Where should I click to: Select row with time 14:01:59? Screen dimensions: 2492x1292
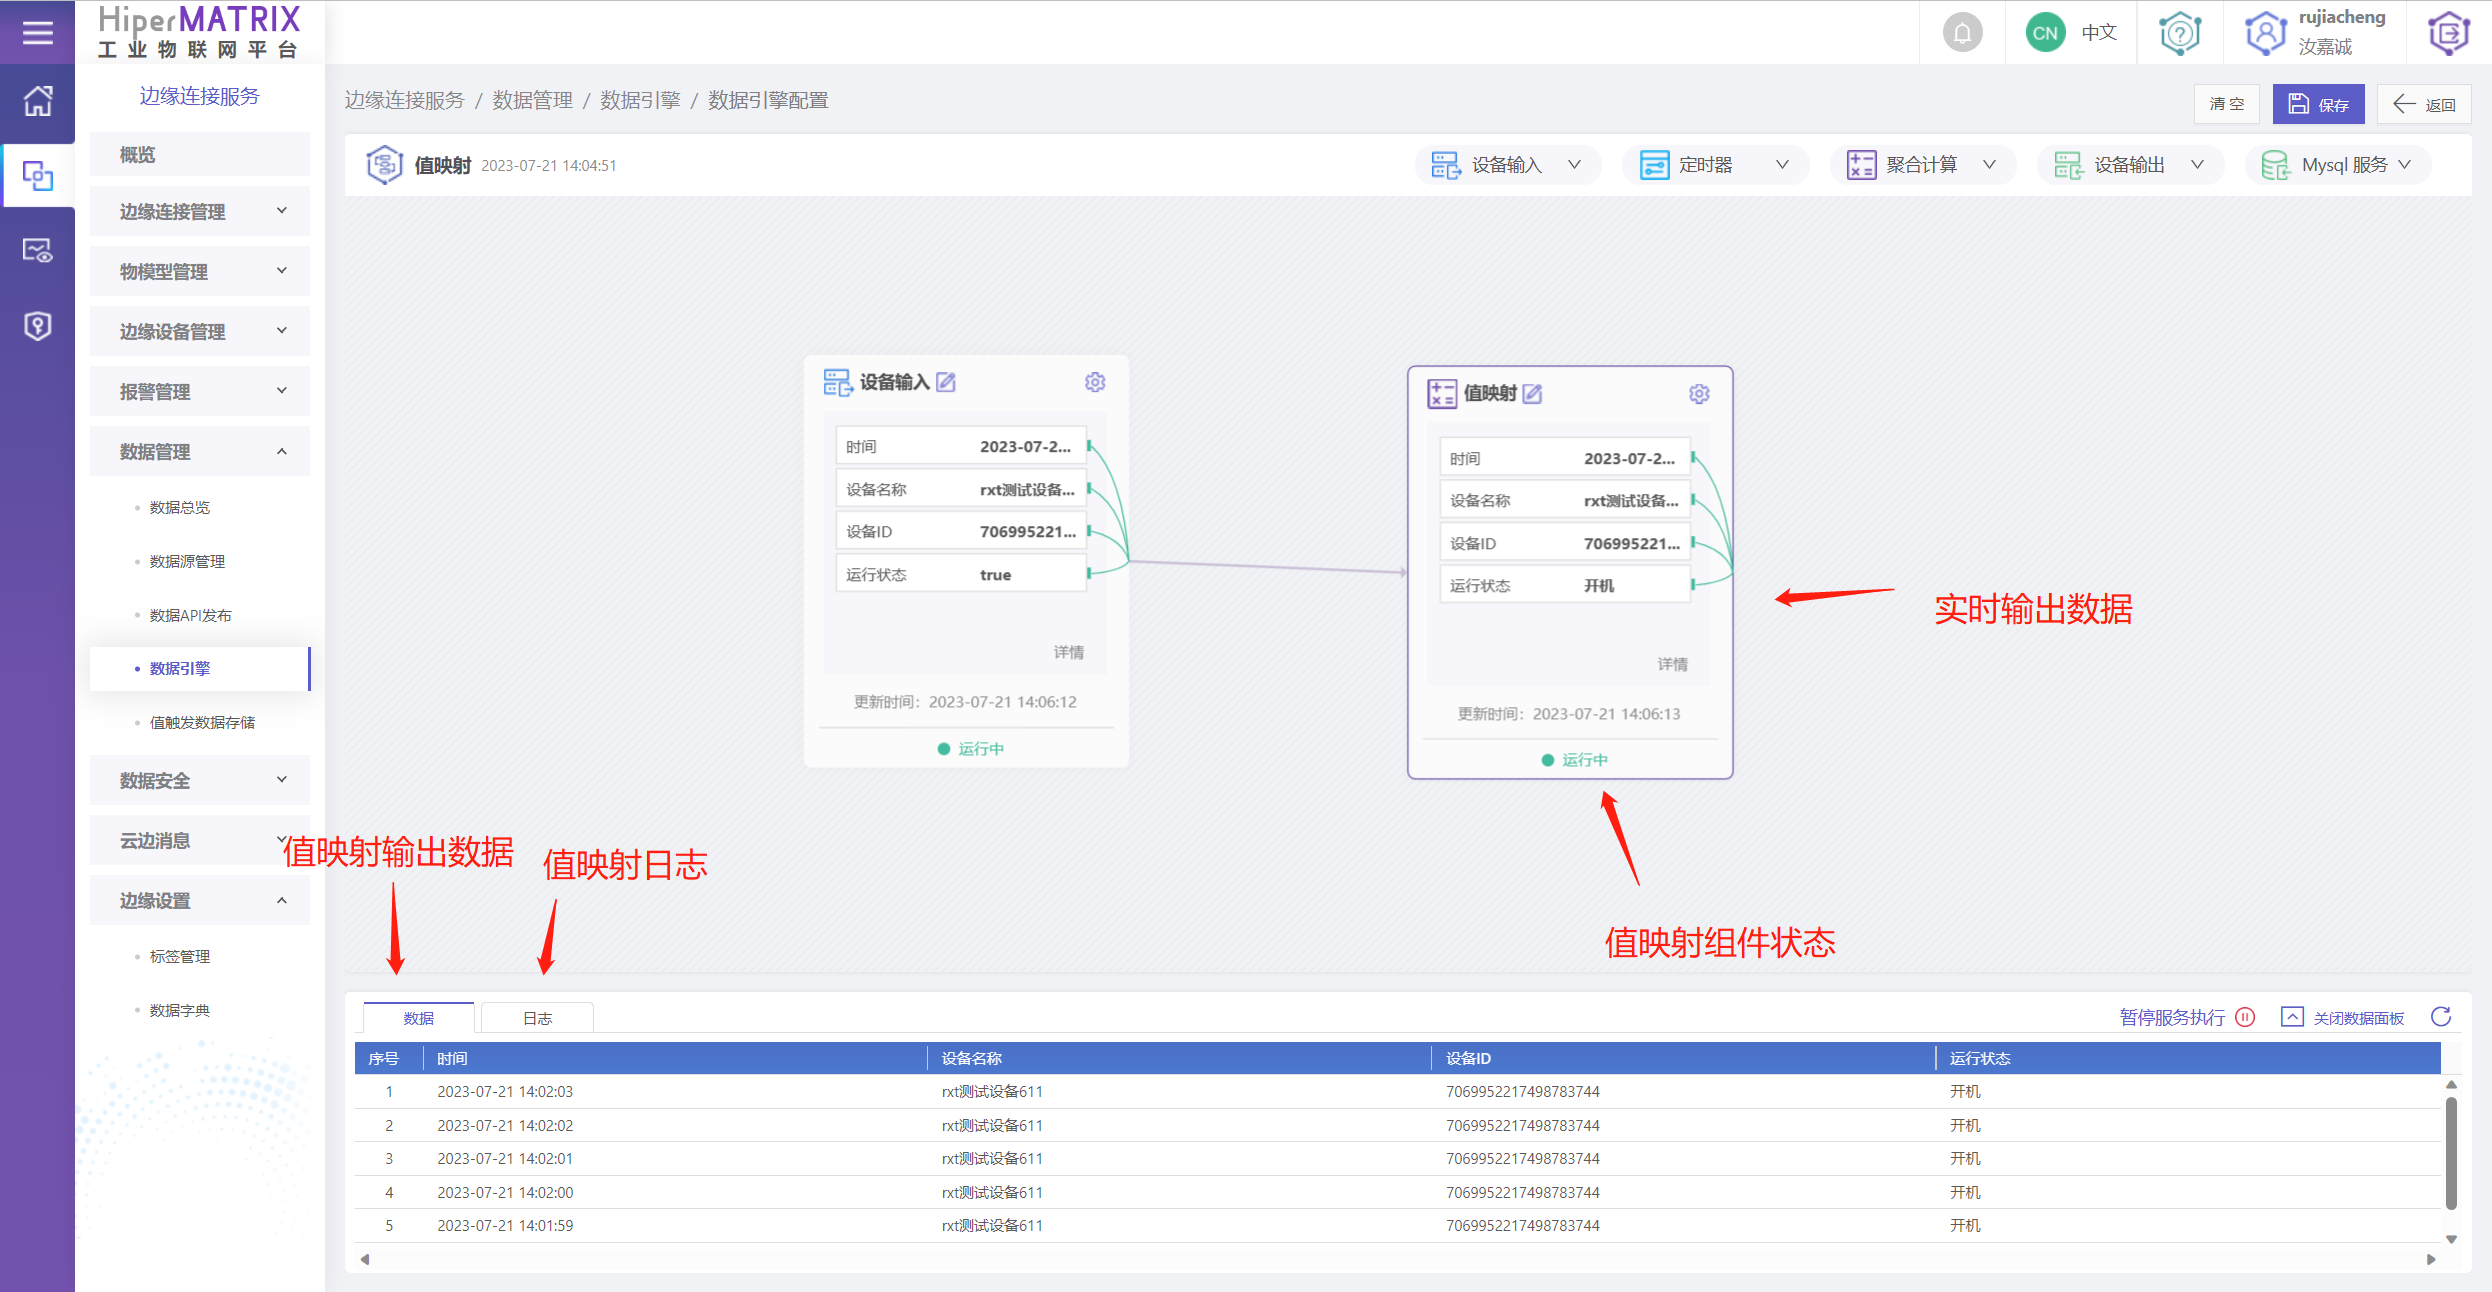(1397, 1225)
